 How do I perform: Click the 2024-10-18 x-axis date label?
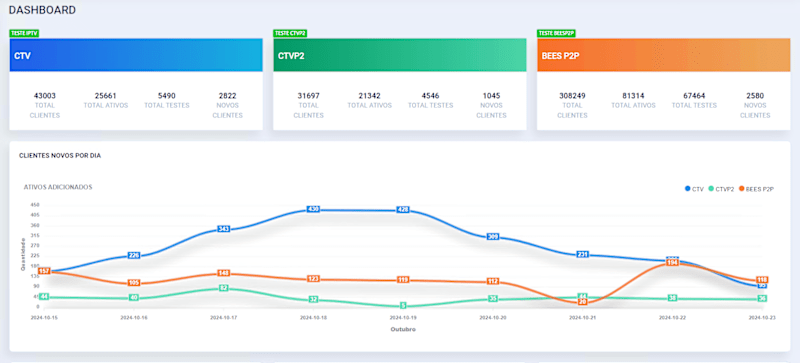[313, 317]
